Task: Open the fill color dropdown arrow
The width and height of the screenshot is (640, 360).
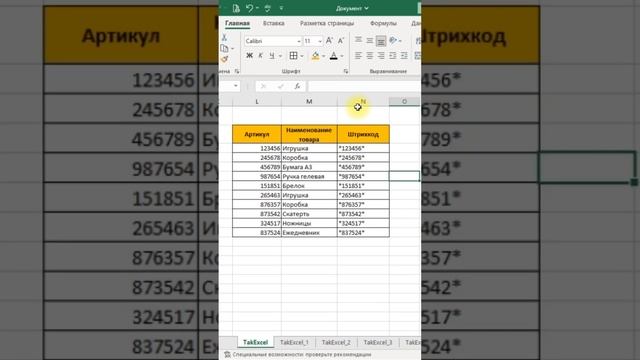Action: tap(324, 56)
